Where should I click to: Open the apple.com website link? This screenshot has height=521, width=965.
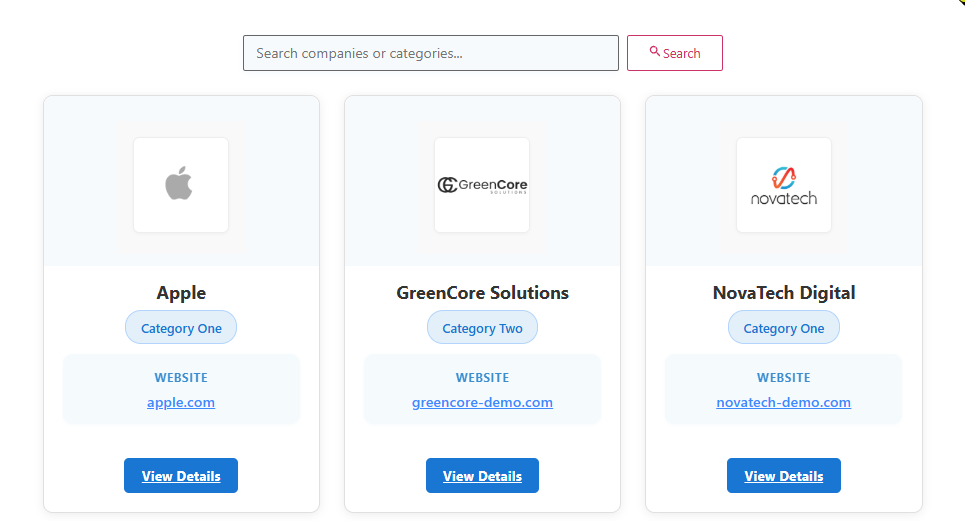[x=181, y=403]
